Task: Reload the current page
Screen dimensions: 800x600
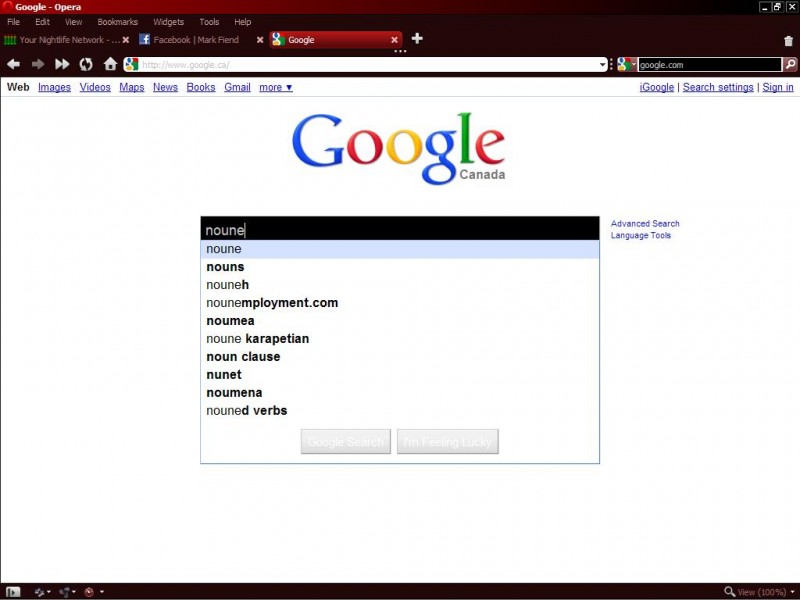Action: coord(86,64)
